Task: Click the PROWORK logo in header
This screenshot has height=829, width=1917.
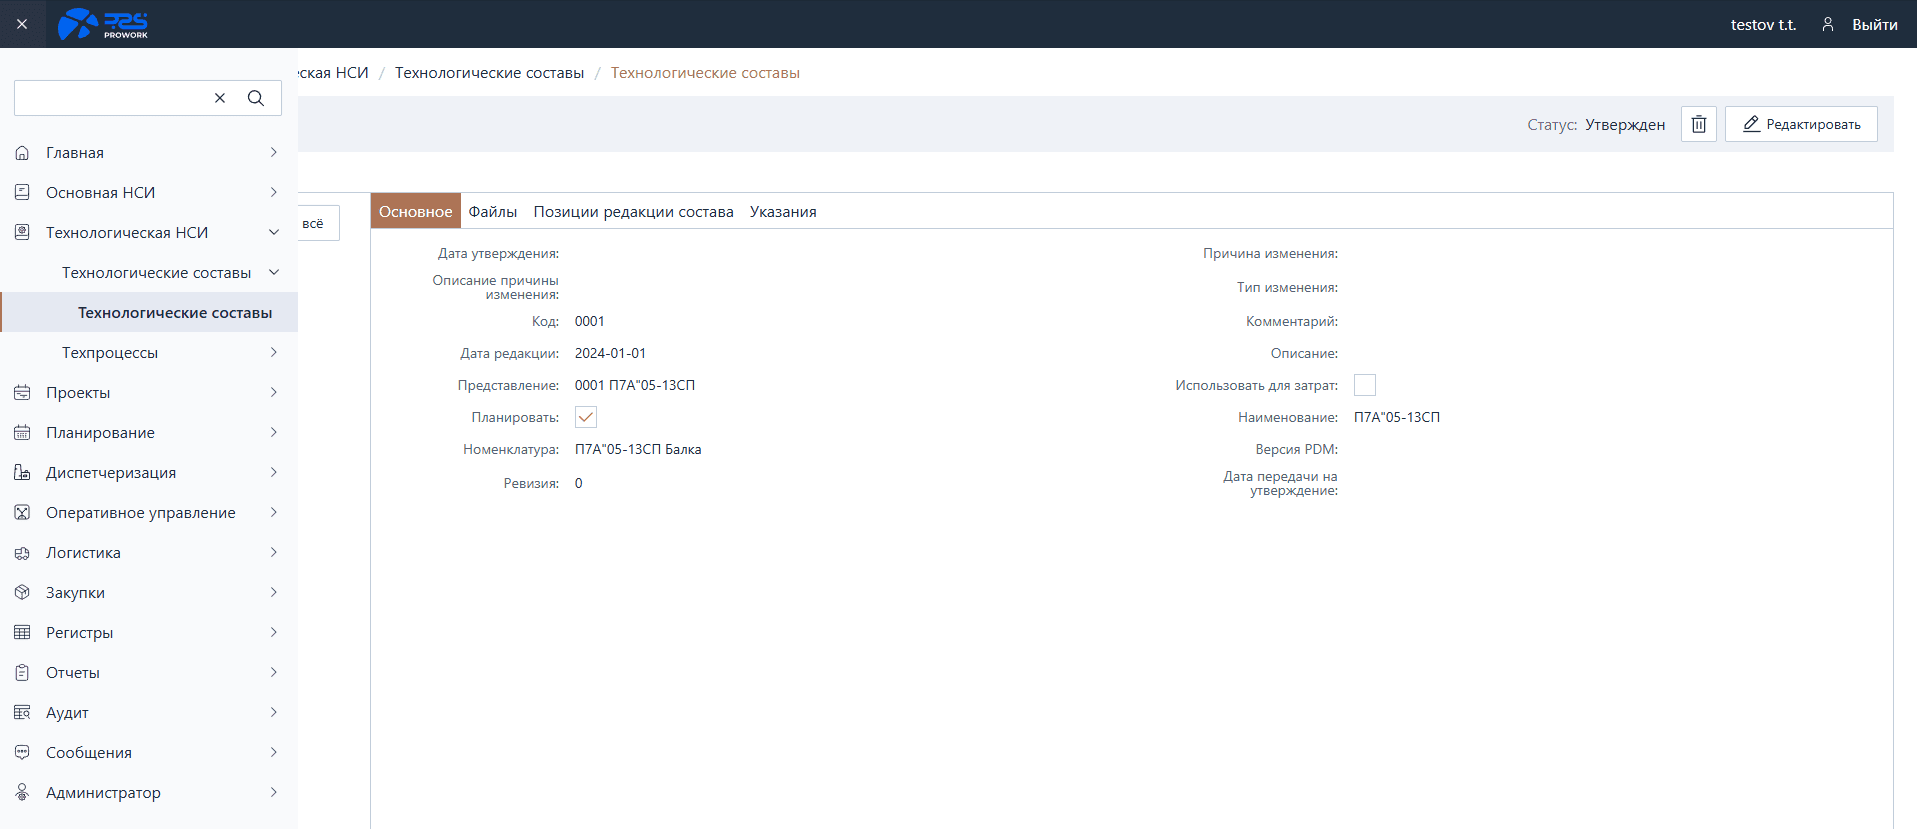Action: 103,24
